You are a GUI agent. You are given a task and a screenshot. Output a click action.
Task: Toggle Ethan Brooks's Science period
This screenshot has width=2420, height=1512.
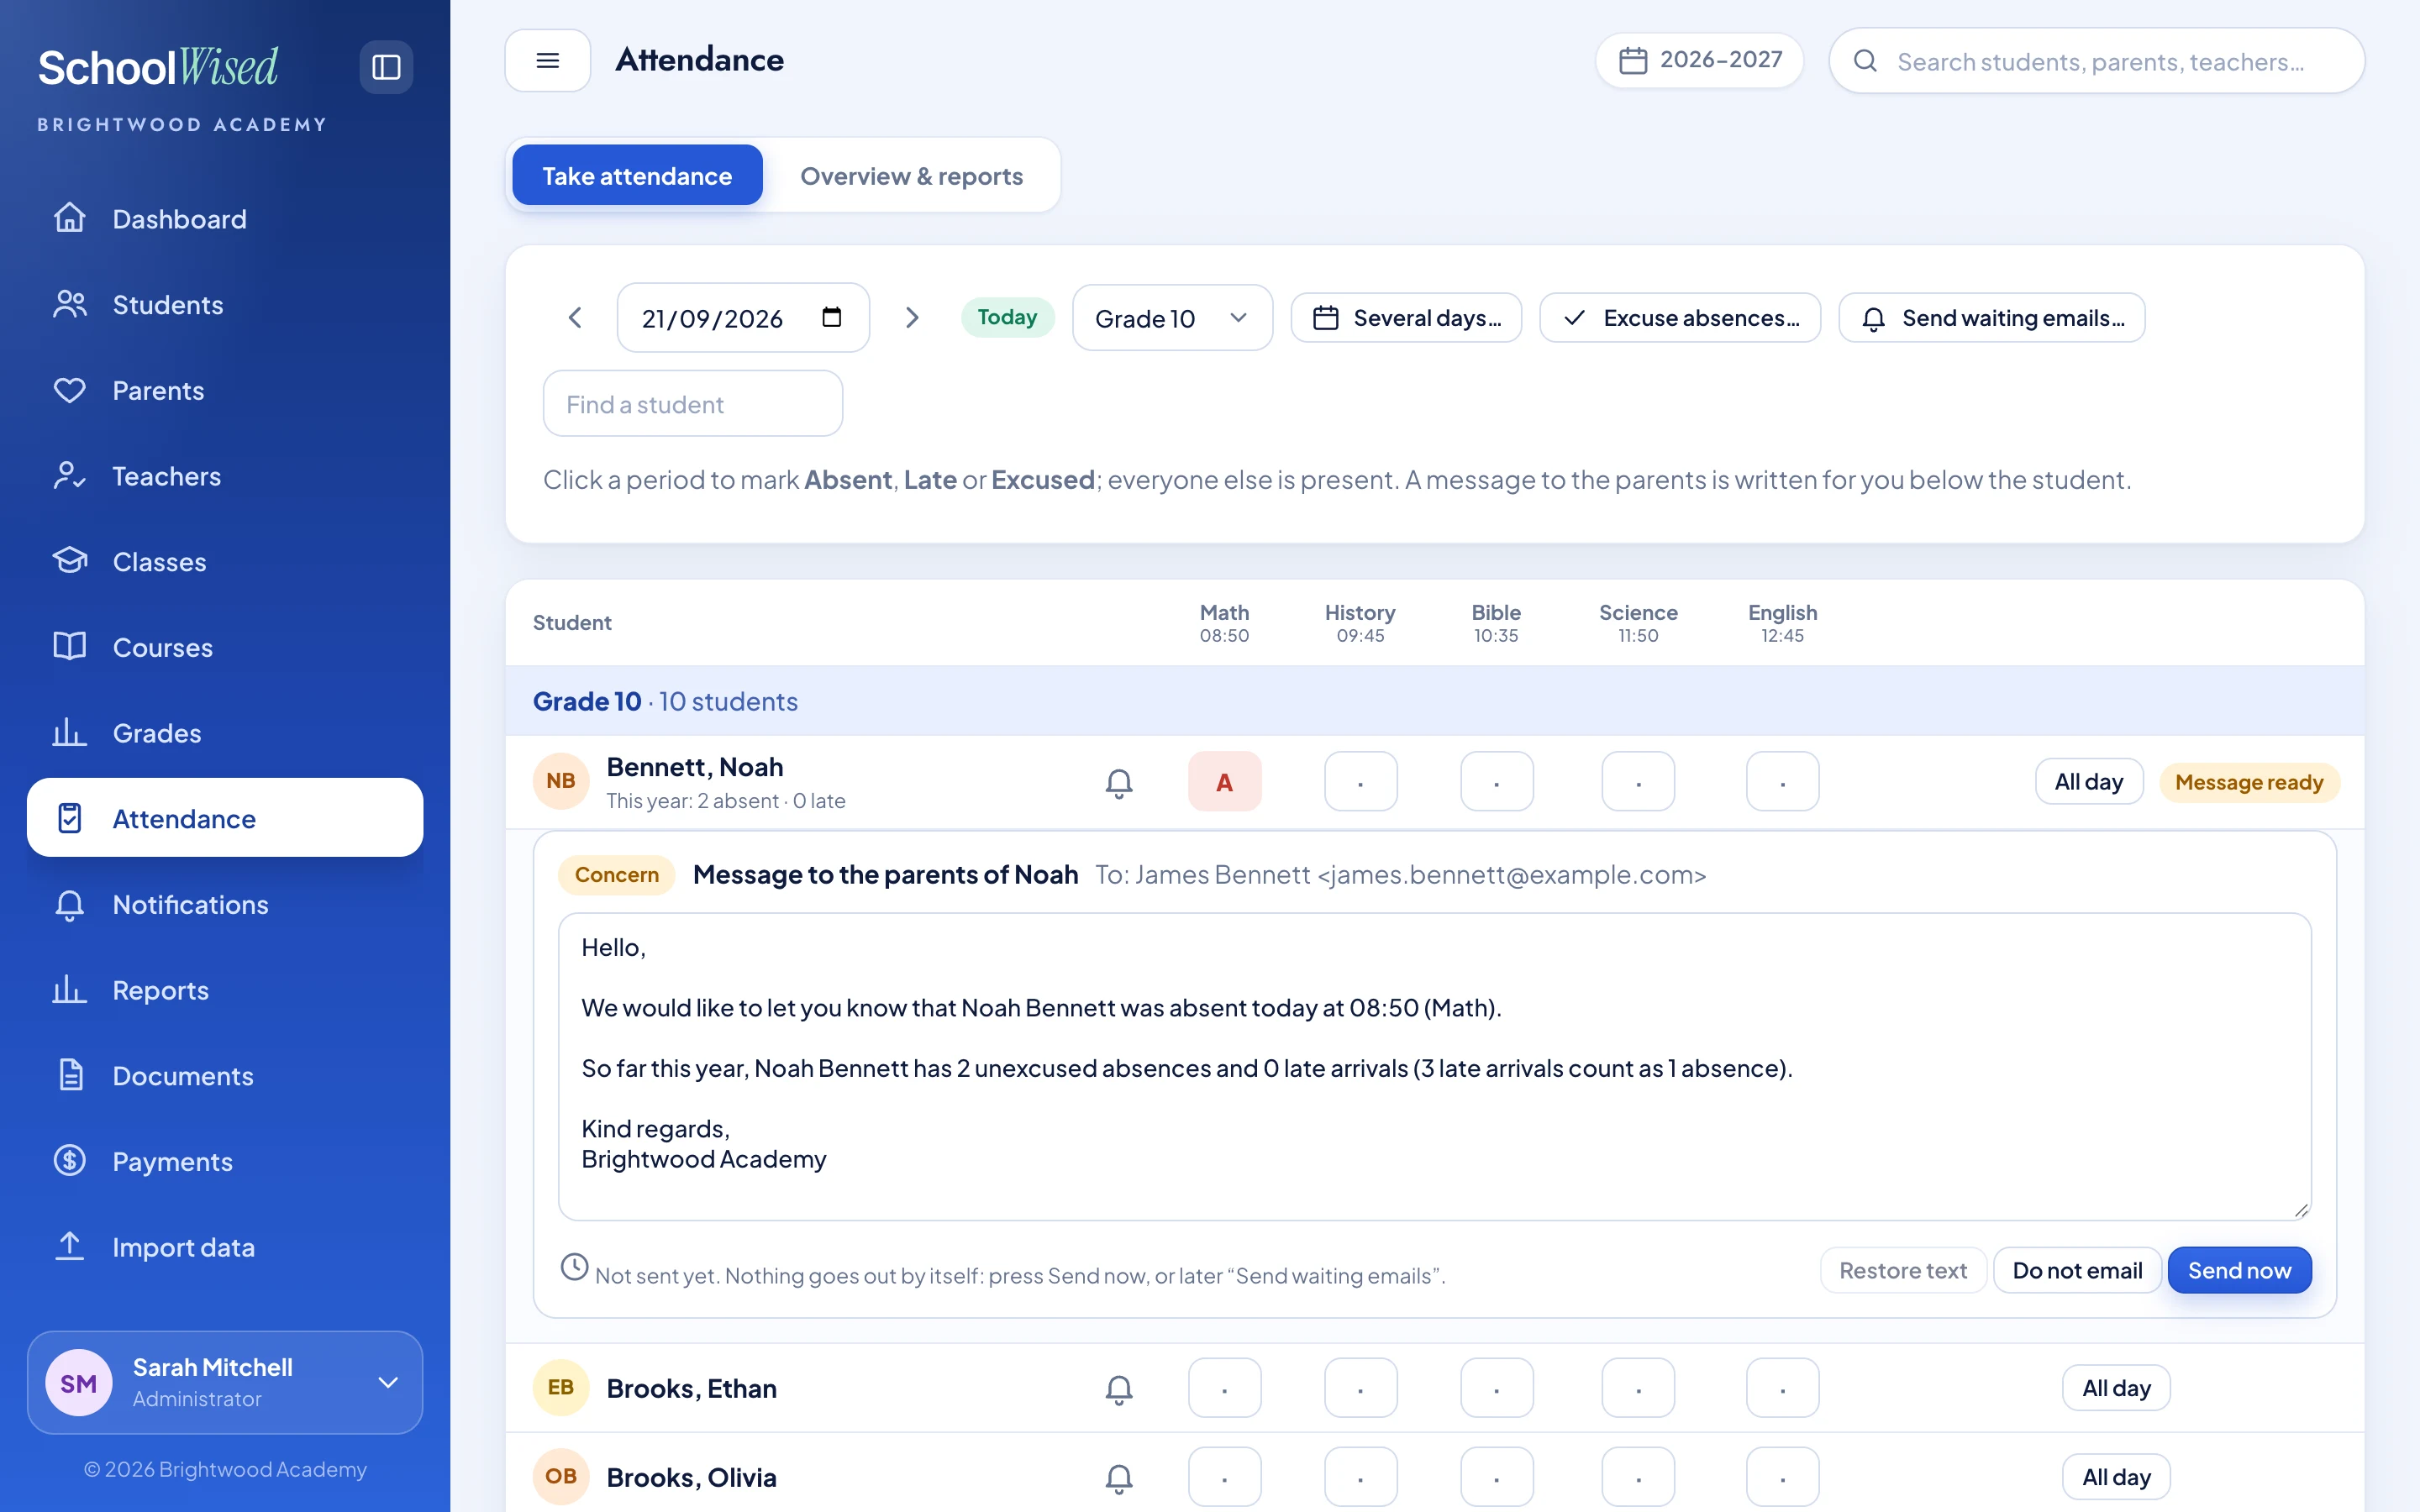1638,1388
